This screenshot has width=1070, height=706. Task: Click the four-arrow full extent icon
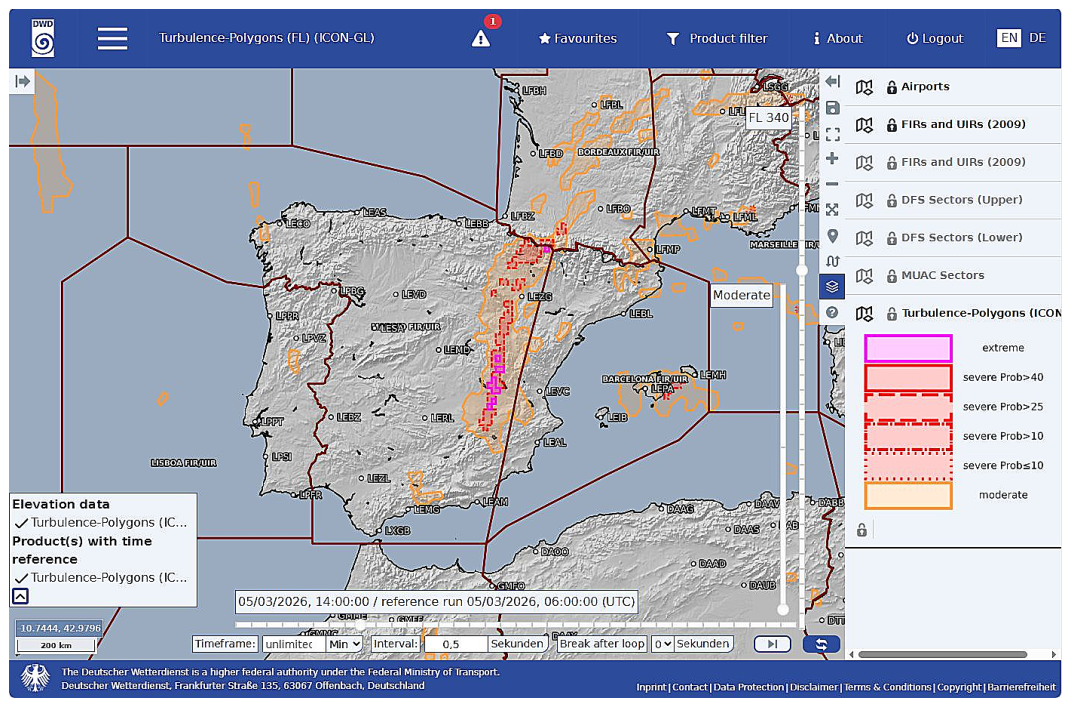click(x=832, y=210)
